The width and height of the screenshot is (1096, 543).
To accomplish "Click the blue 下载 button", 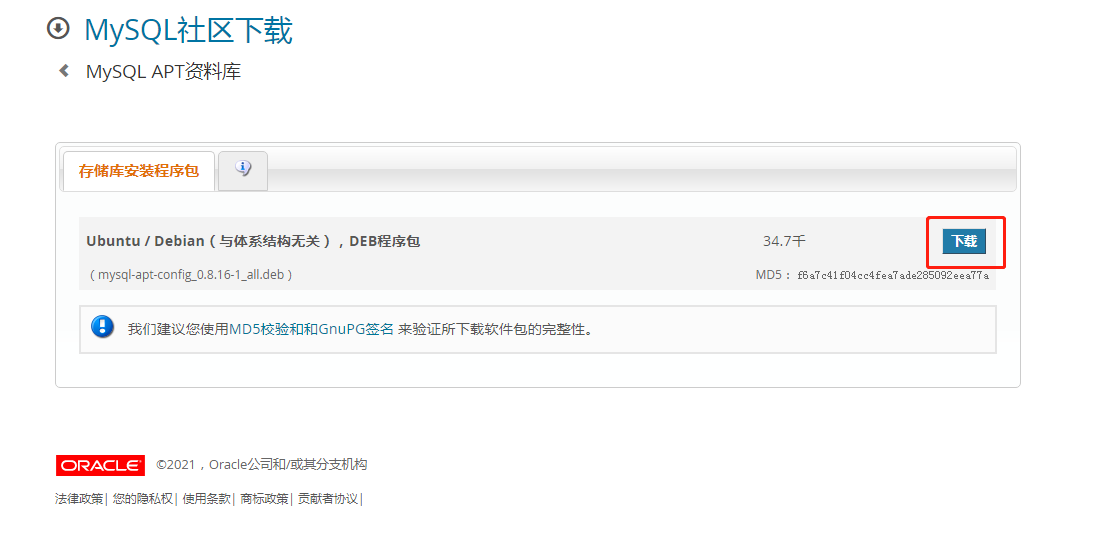I will click(964, 241).
